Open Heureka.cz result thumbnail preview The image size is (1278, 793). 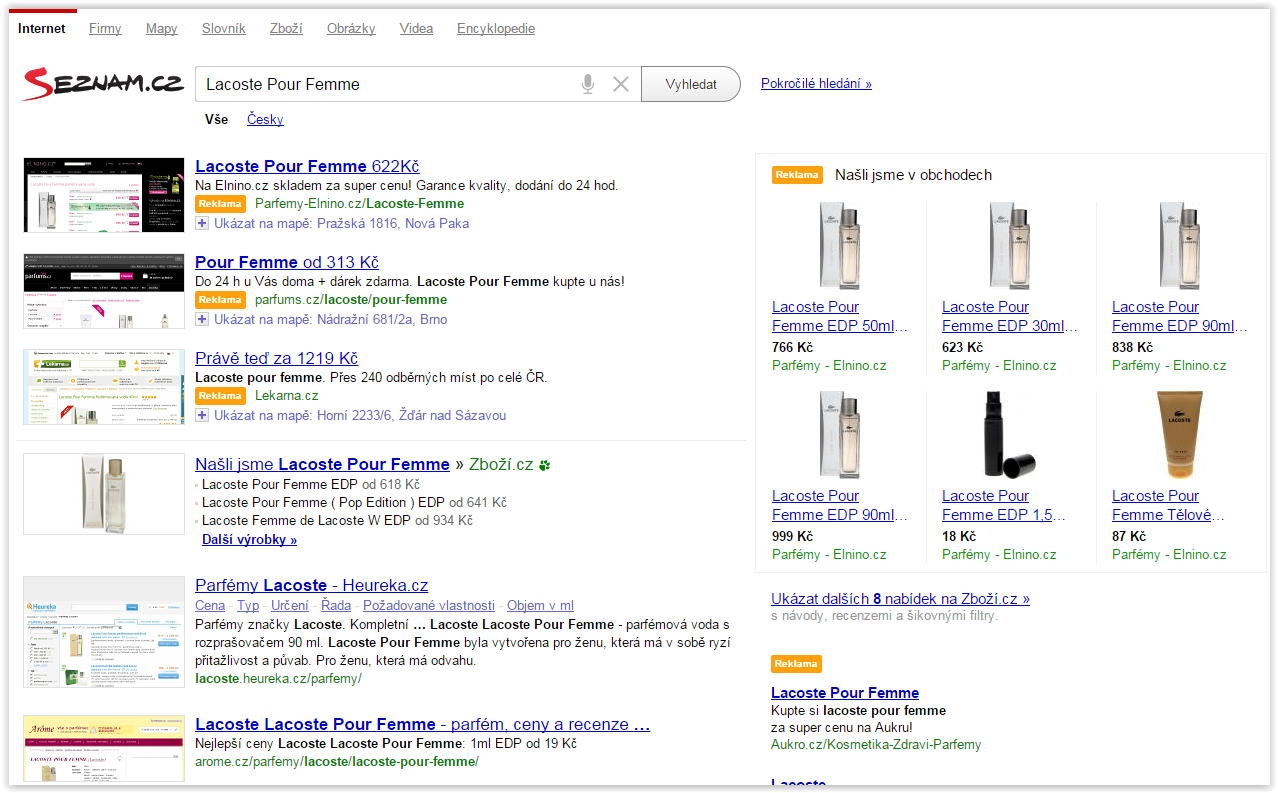click(104, 632)
